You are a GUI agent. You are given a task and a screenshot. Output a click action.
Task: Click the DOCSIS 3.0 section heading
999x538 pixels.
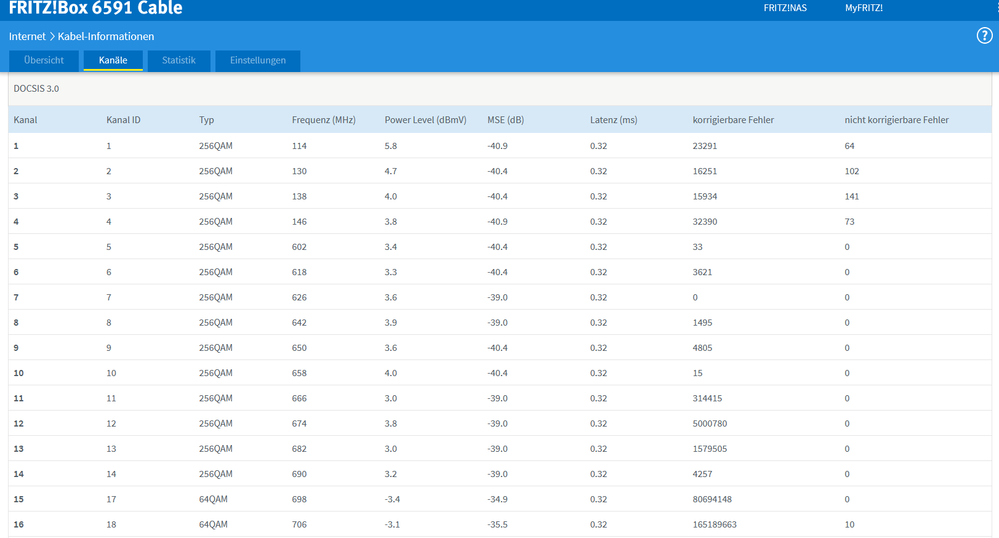point(36,89)
